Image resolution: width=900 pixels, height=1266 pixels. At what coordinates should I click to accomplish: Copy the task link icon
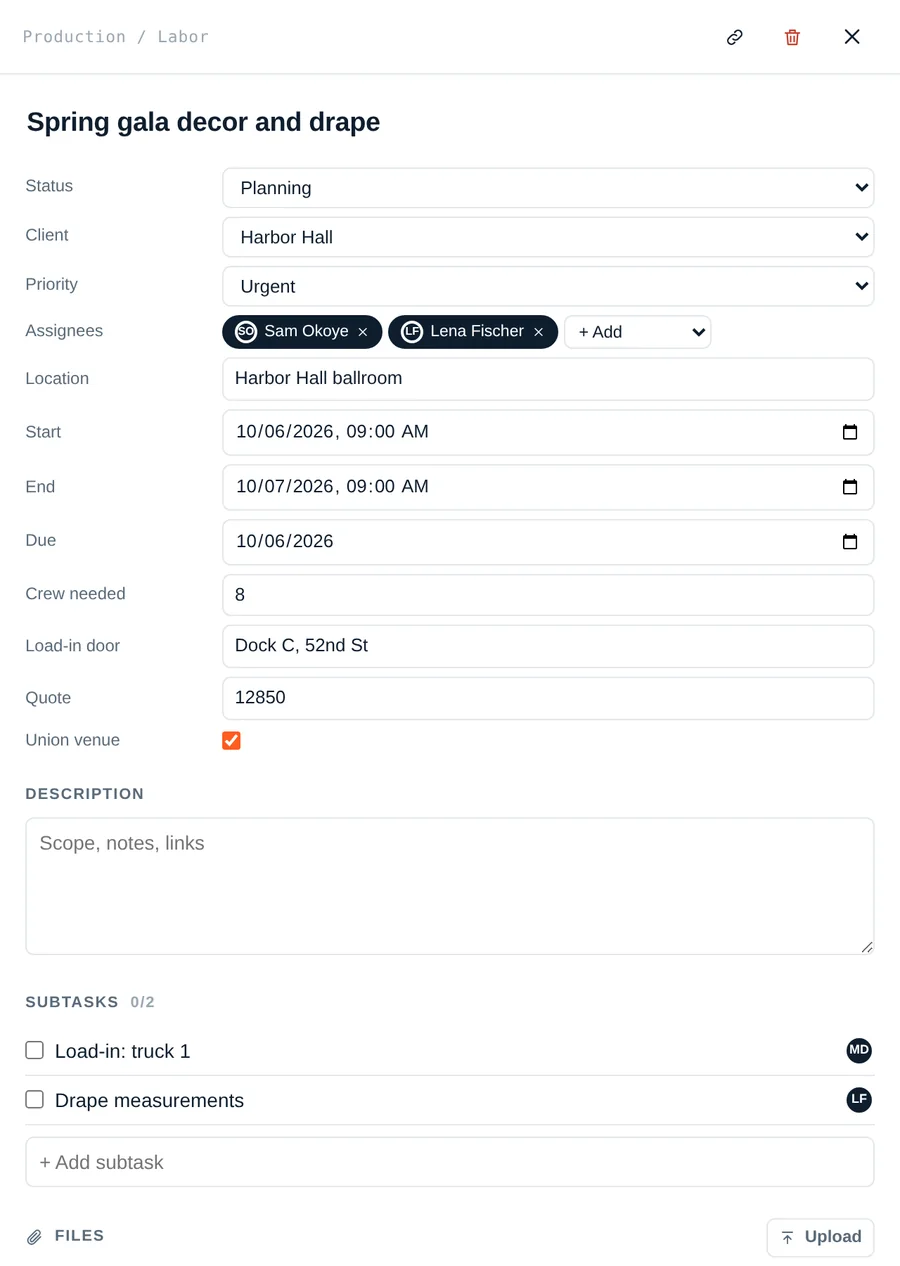734,37
